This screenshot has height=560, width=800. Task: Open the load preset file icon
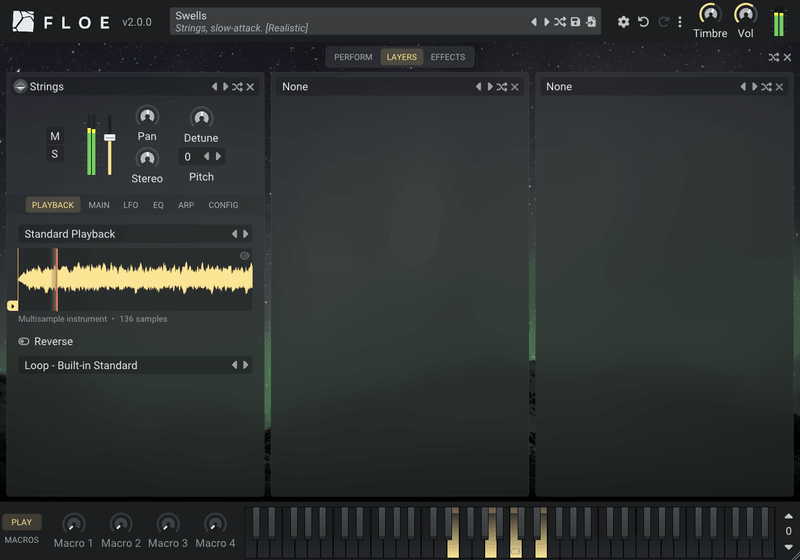[x=591, y=22]
